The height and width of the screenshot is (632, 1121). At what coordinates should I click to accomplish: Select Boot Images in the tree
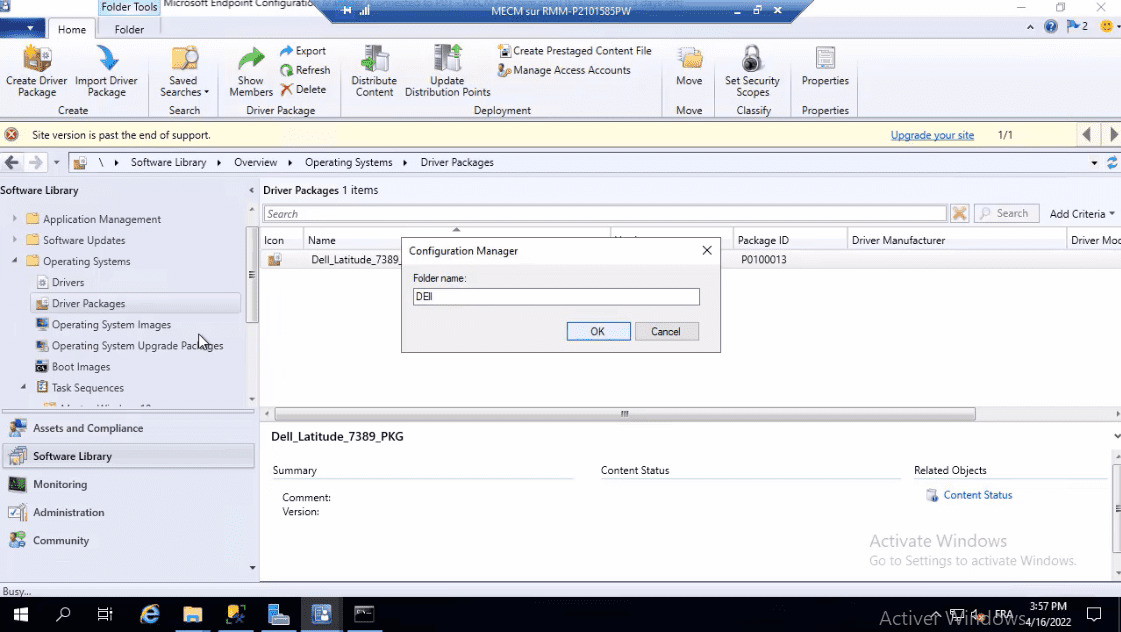click(x=80, y=367)
